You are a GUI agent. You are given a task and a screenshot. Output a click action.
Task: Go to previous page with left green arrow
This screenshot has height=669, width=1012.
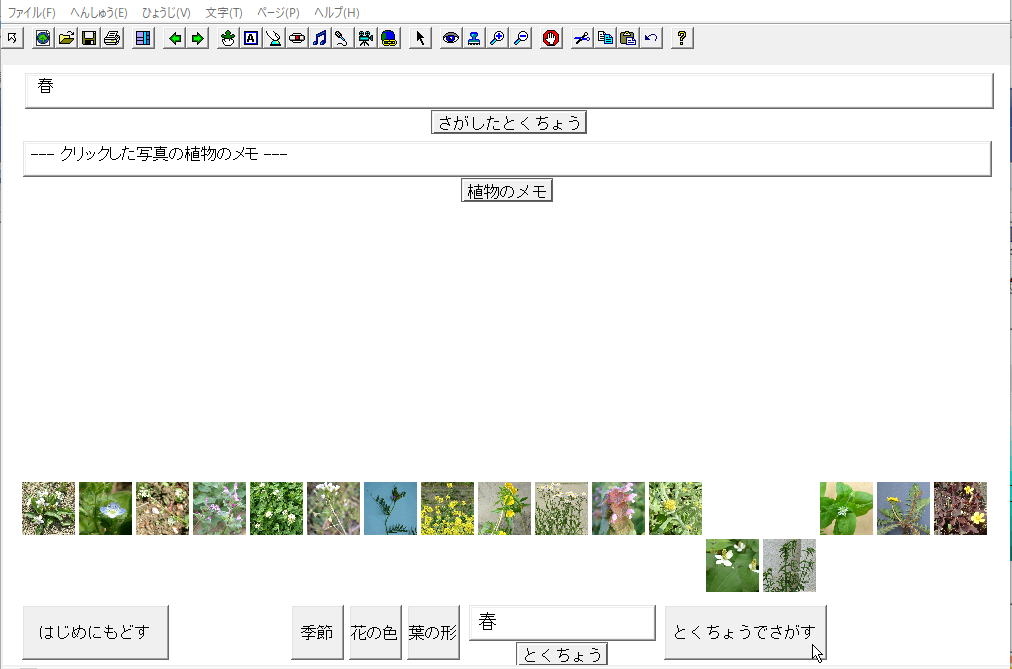(x=175, y=38)
